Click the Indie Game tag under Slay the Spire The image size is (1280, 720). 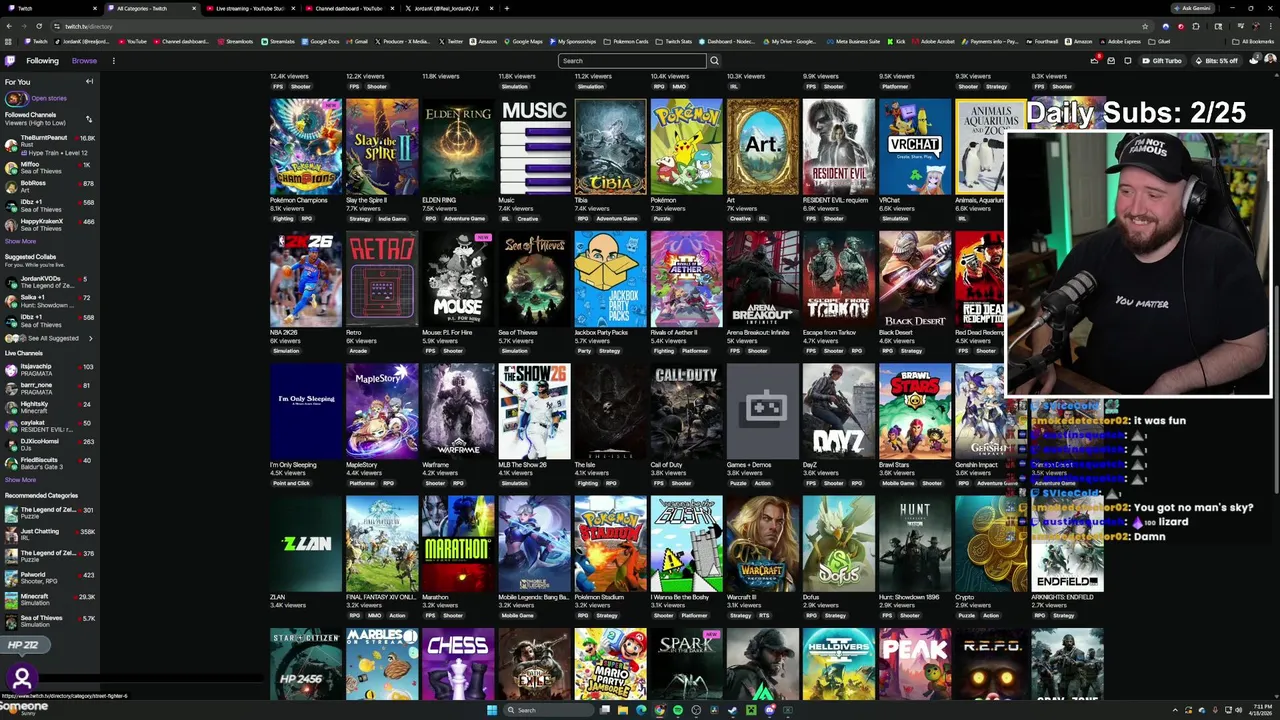392,219
